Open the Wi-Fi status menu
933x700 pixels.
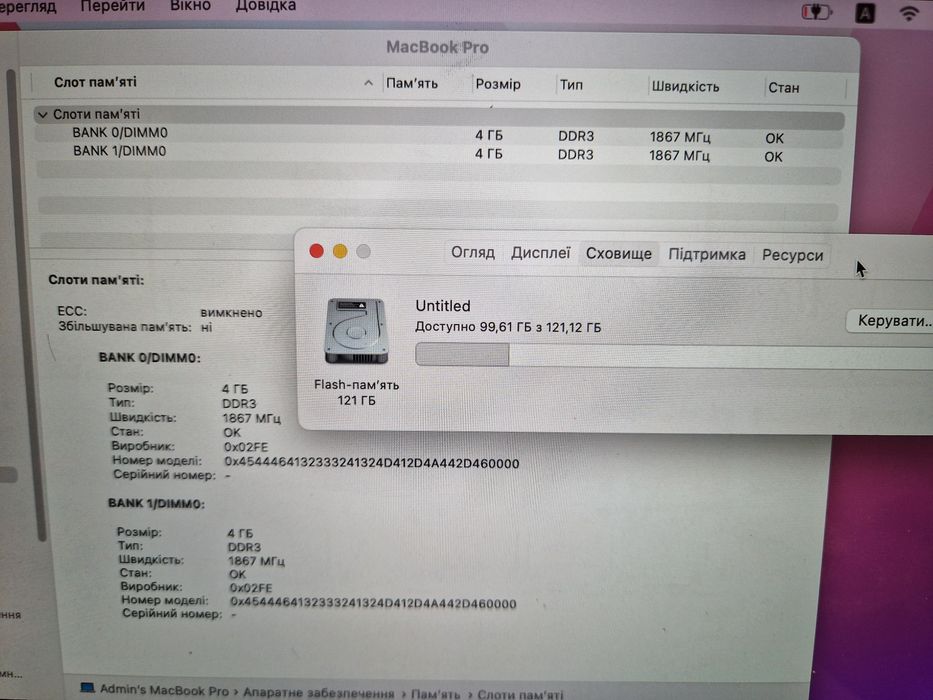click(909, 13)
